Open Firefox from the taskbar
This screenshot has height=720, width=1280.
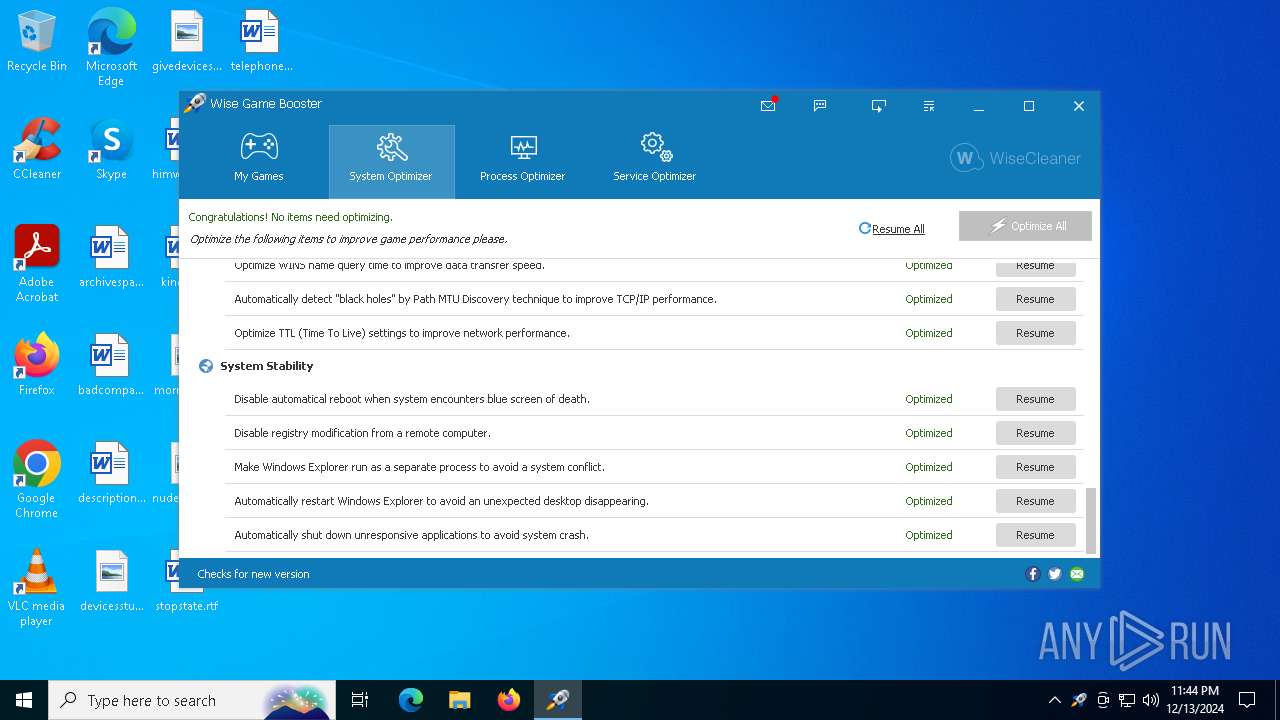[508, 700]
